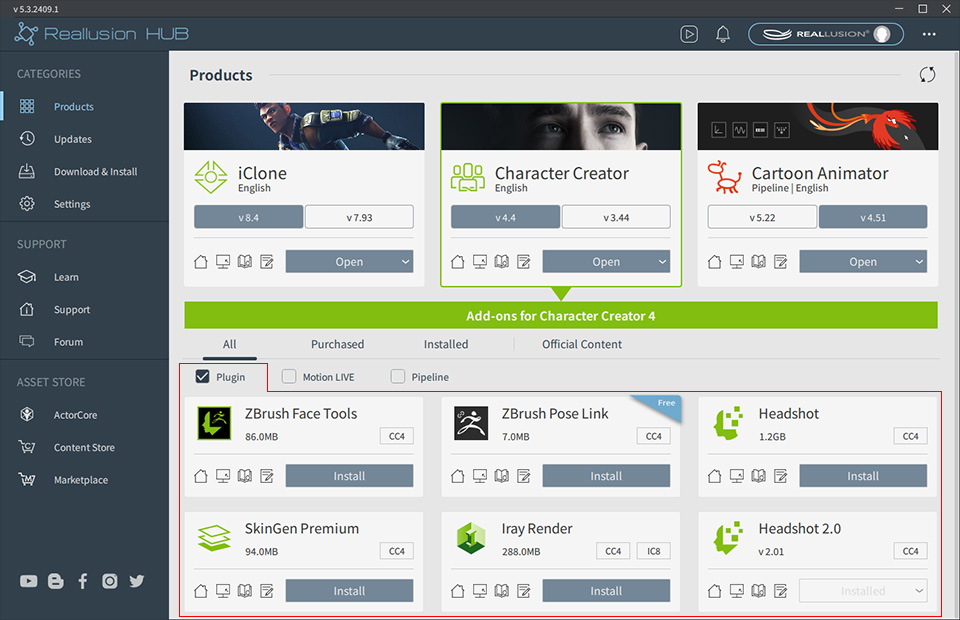960x620 pixels.
Task: Open the iClone home page icon
Action: pyautogui.click(x=201, y=262)
